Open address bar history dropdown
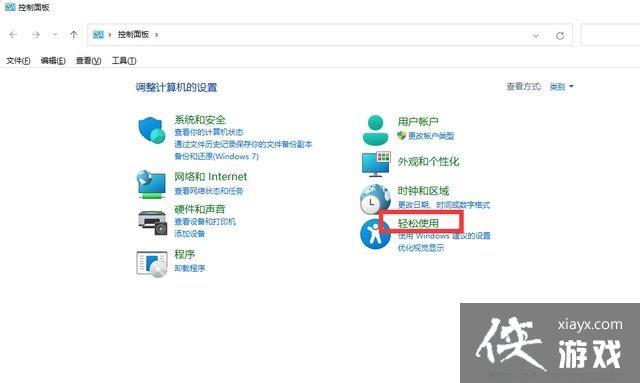The width and height of the screenshot is (640, 383). 536,36
